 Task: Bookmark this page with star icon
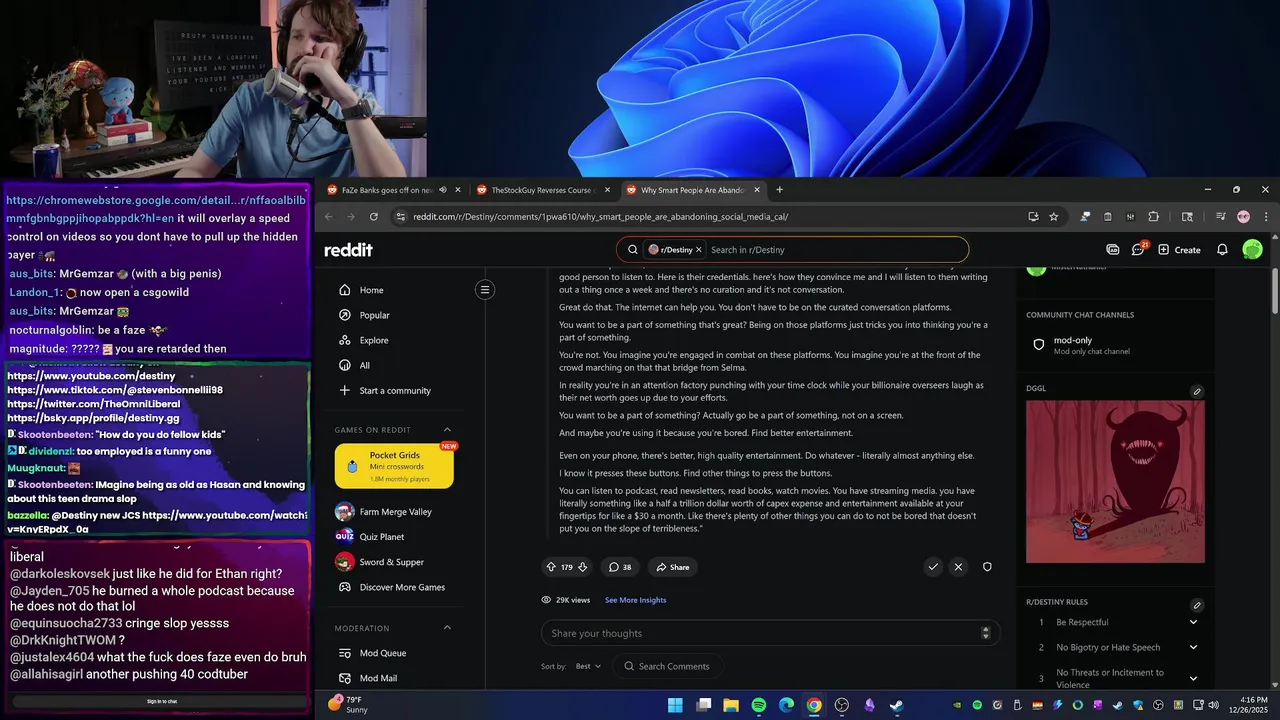point(1053,216)
